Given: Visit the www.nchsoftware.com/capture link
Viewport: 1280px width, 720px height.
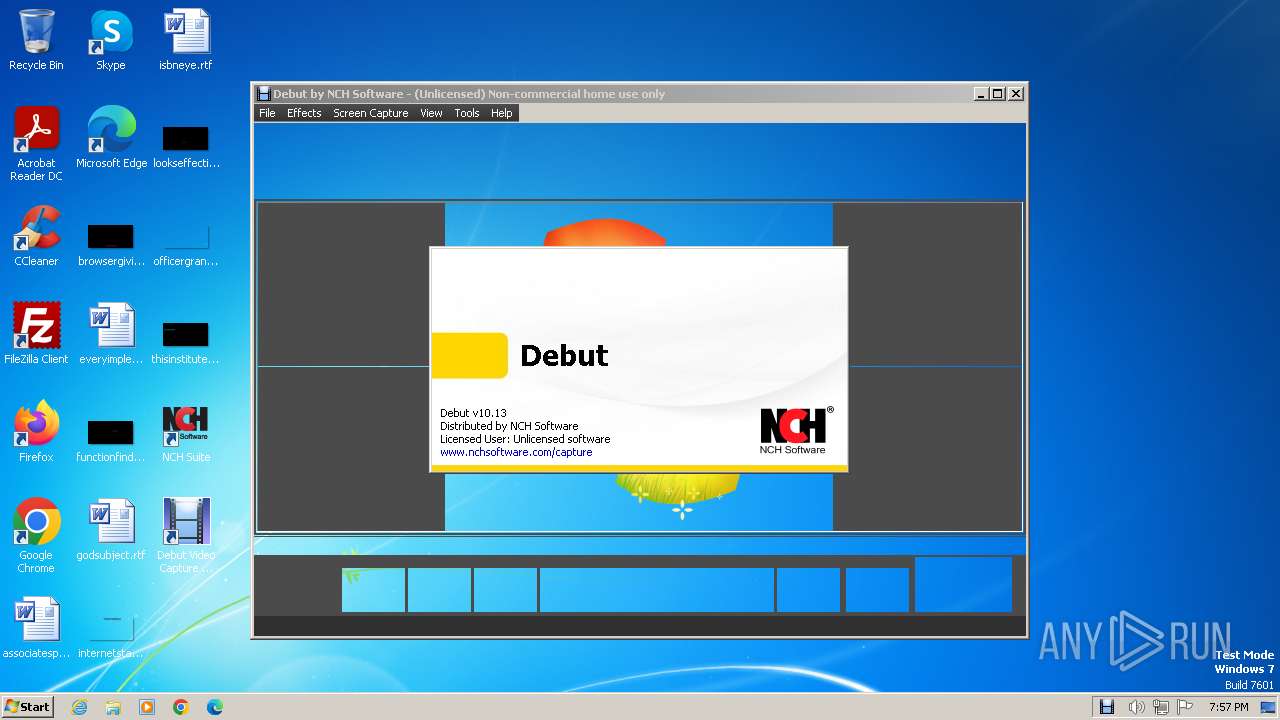Looking at the screenshot, I should (516, 452).
